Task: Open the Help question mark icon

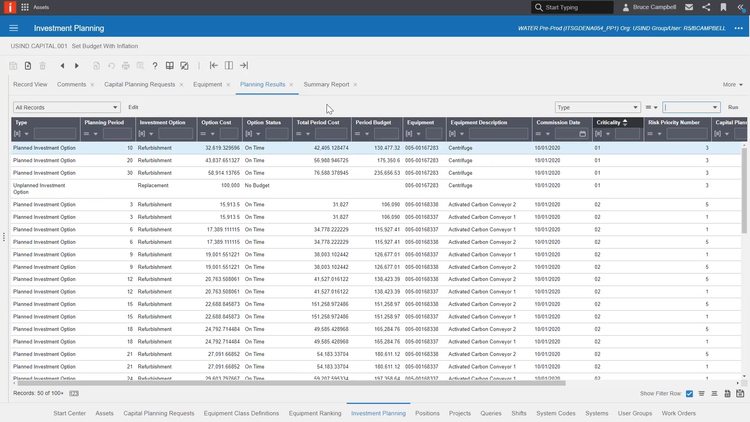Action: [154, 66]
